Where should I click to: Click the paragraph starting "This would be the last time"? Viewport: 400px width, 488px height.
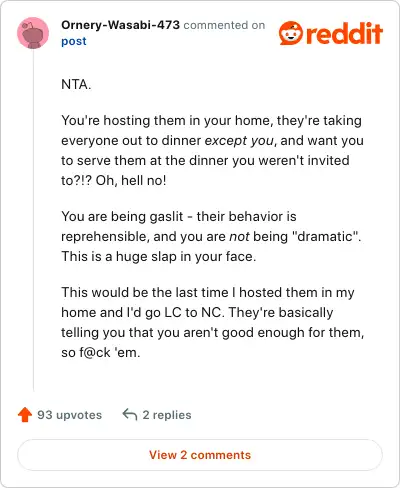tap(213, 322)
